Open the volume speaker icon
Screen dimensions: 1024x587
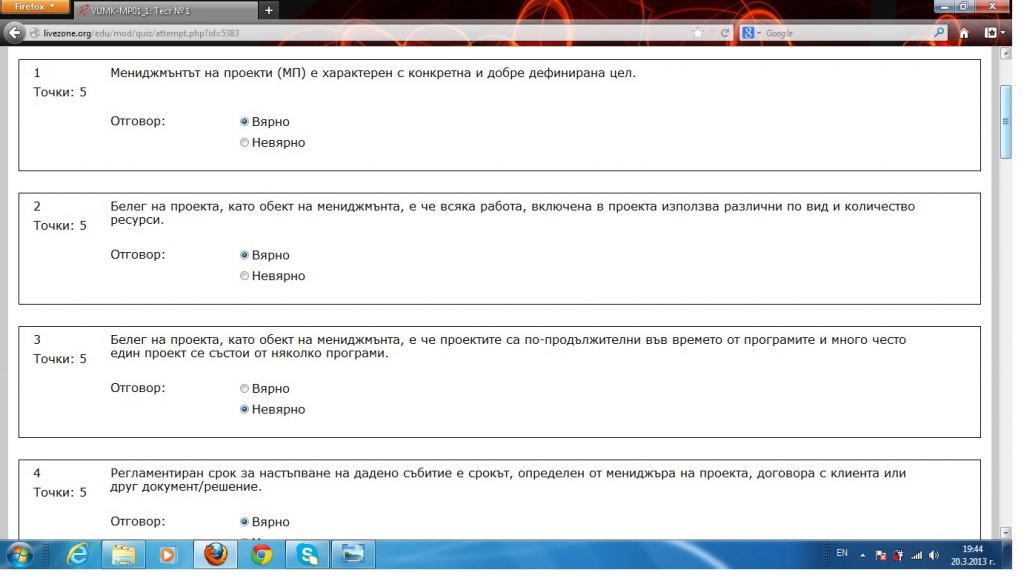[935, 556]
